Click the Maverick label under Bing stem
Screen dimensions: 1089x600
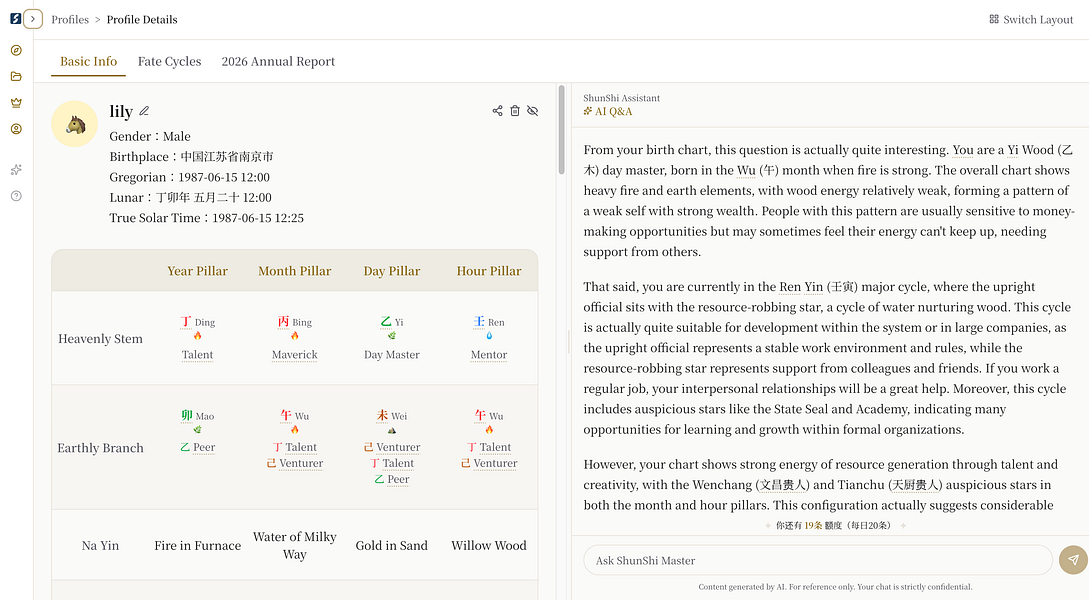point(294,355)
